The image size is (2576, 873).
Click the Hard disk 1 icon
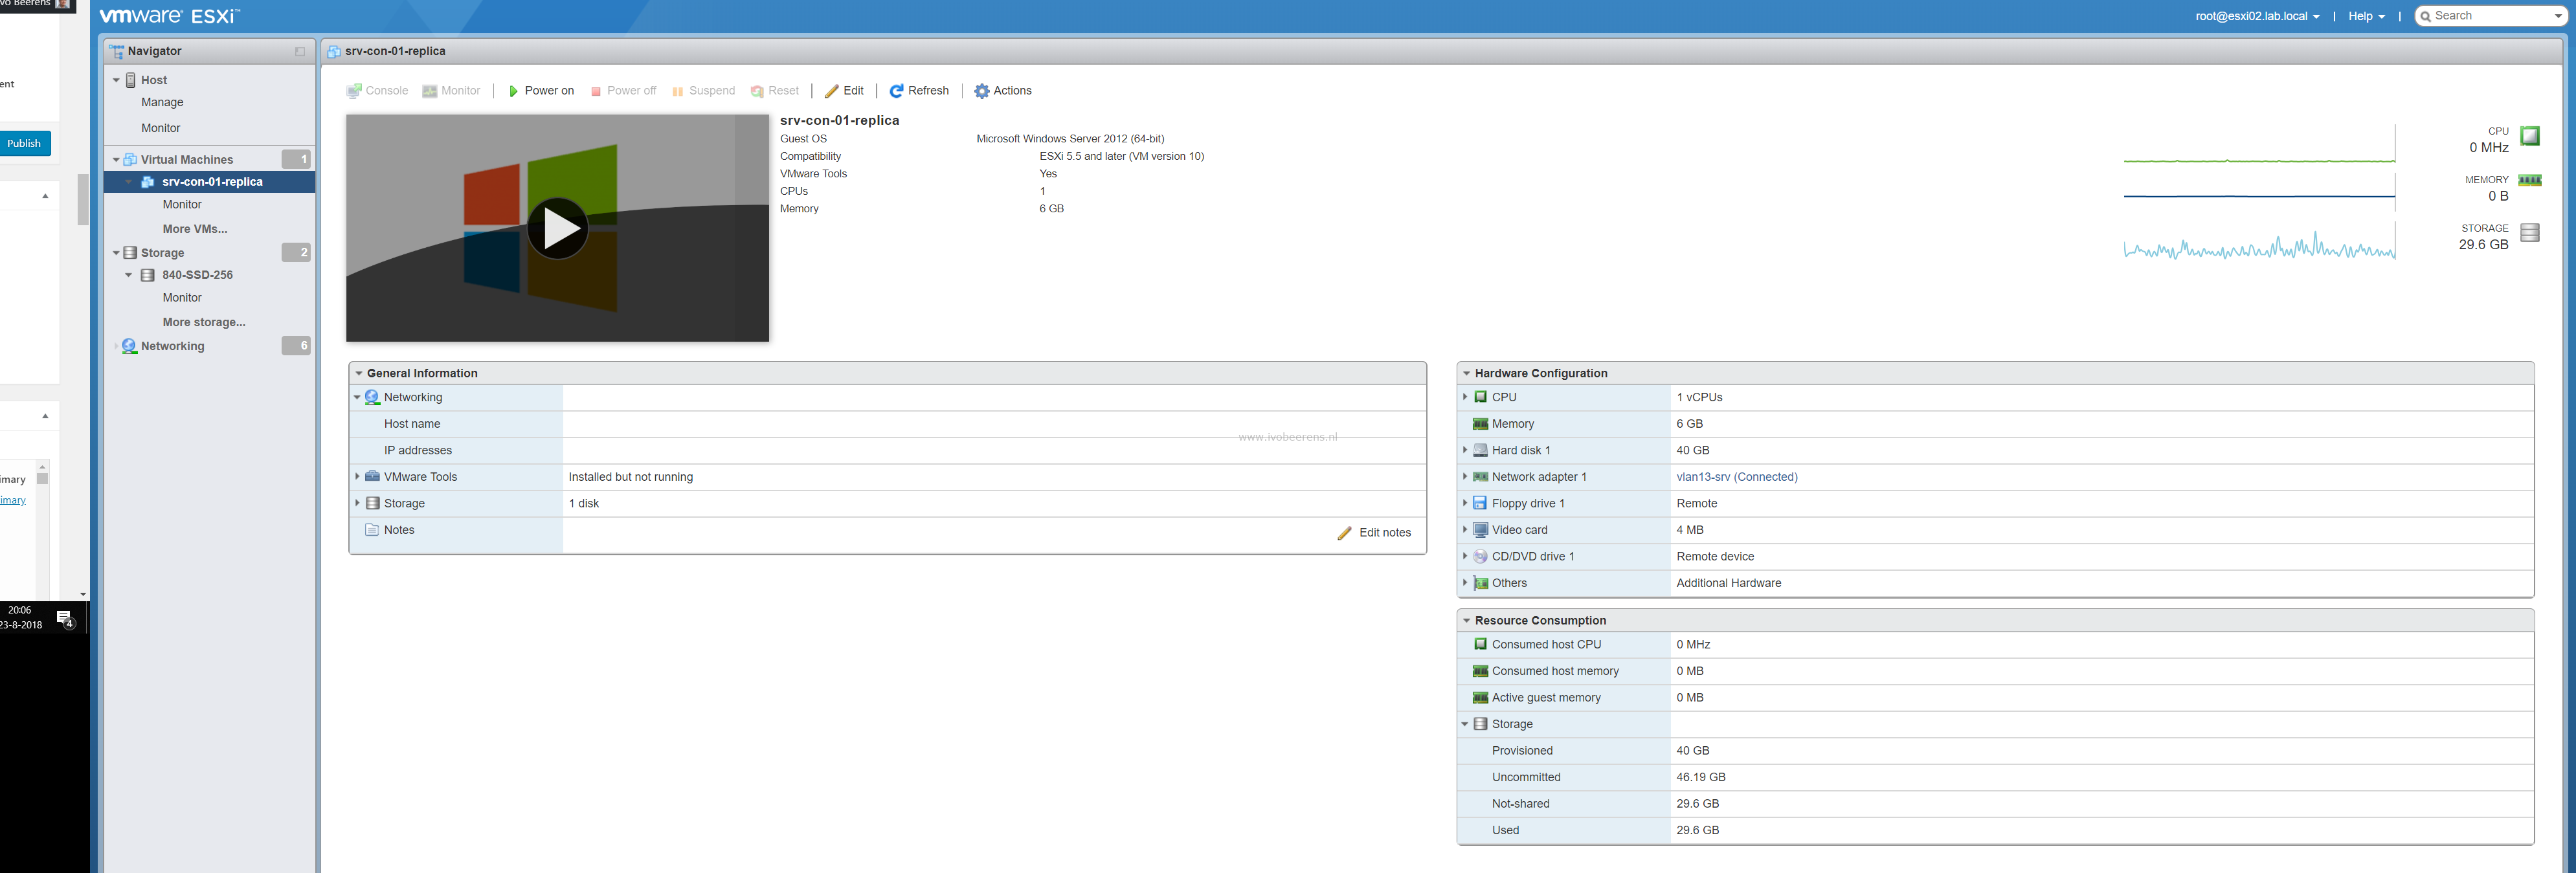1480,450
